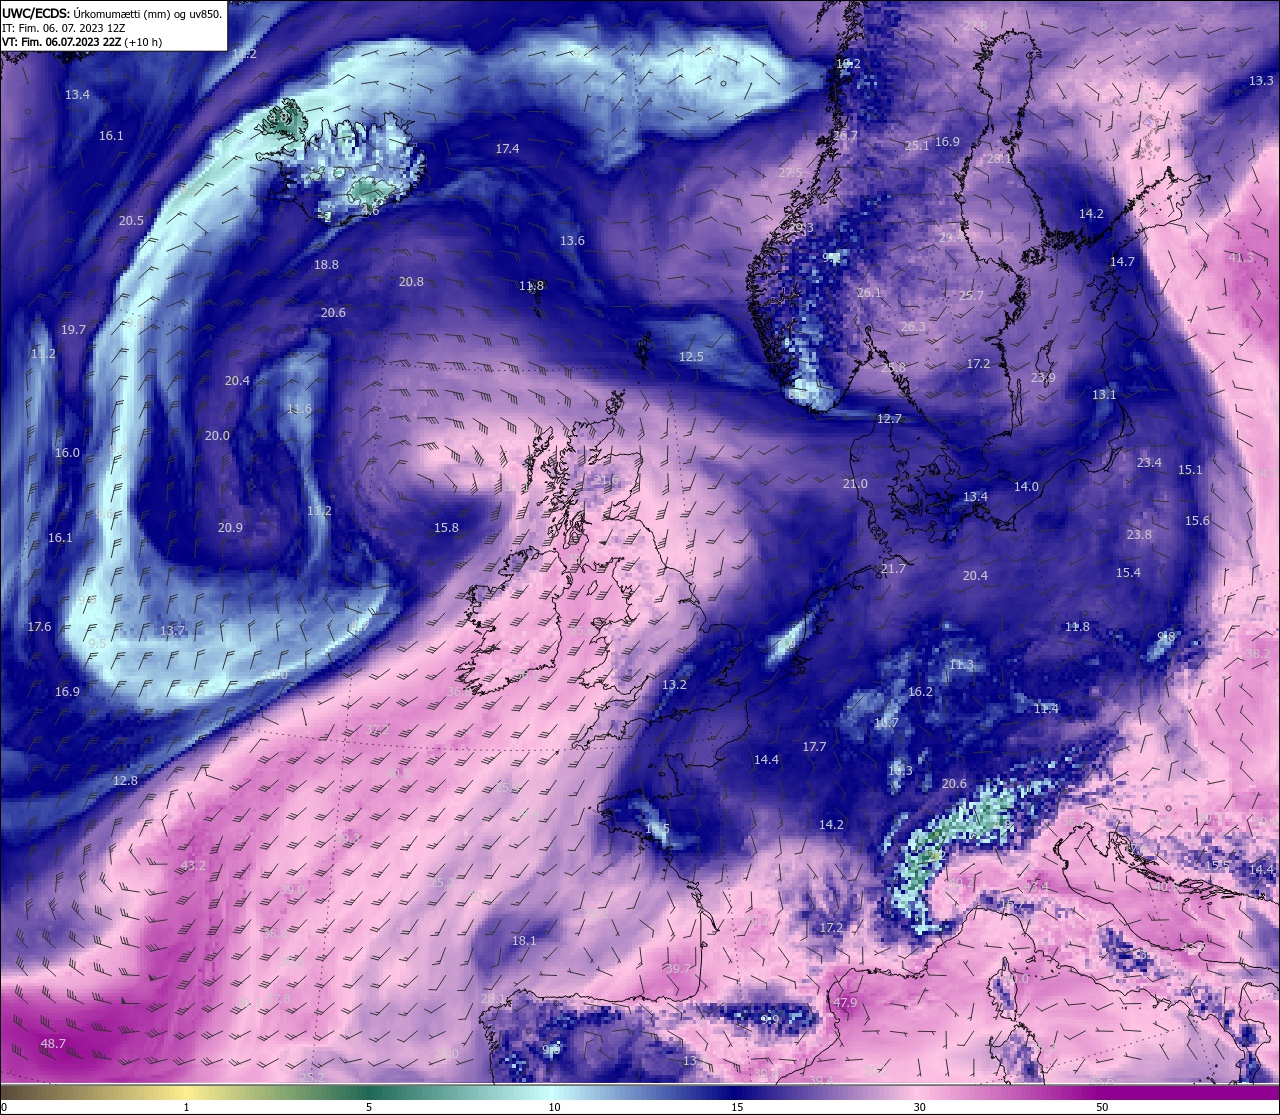This screenshot has width=1280, height=1115.
Task: Click the '25.7' value over Sweden
Action: click(971, 296)
